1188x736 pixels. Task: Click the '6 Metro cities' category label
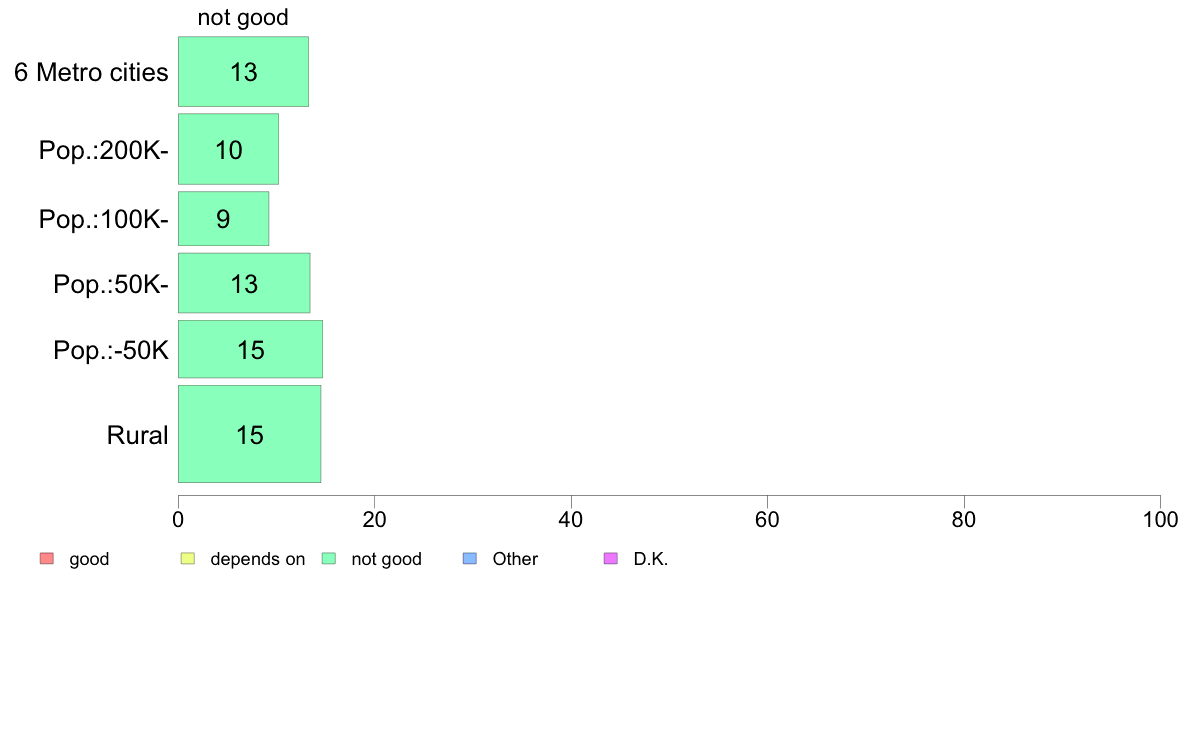(91, 72)
